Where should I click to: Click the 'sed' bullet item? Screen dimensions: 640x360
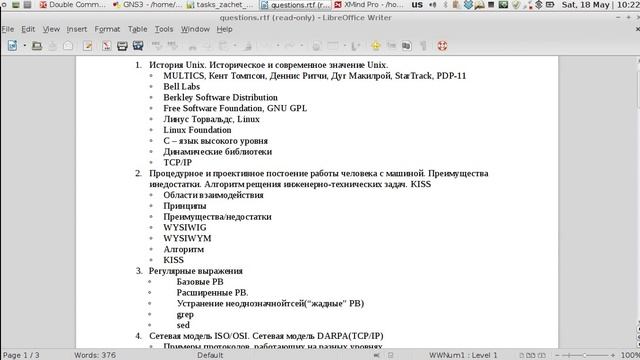(x=183, y=325)
